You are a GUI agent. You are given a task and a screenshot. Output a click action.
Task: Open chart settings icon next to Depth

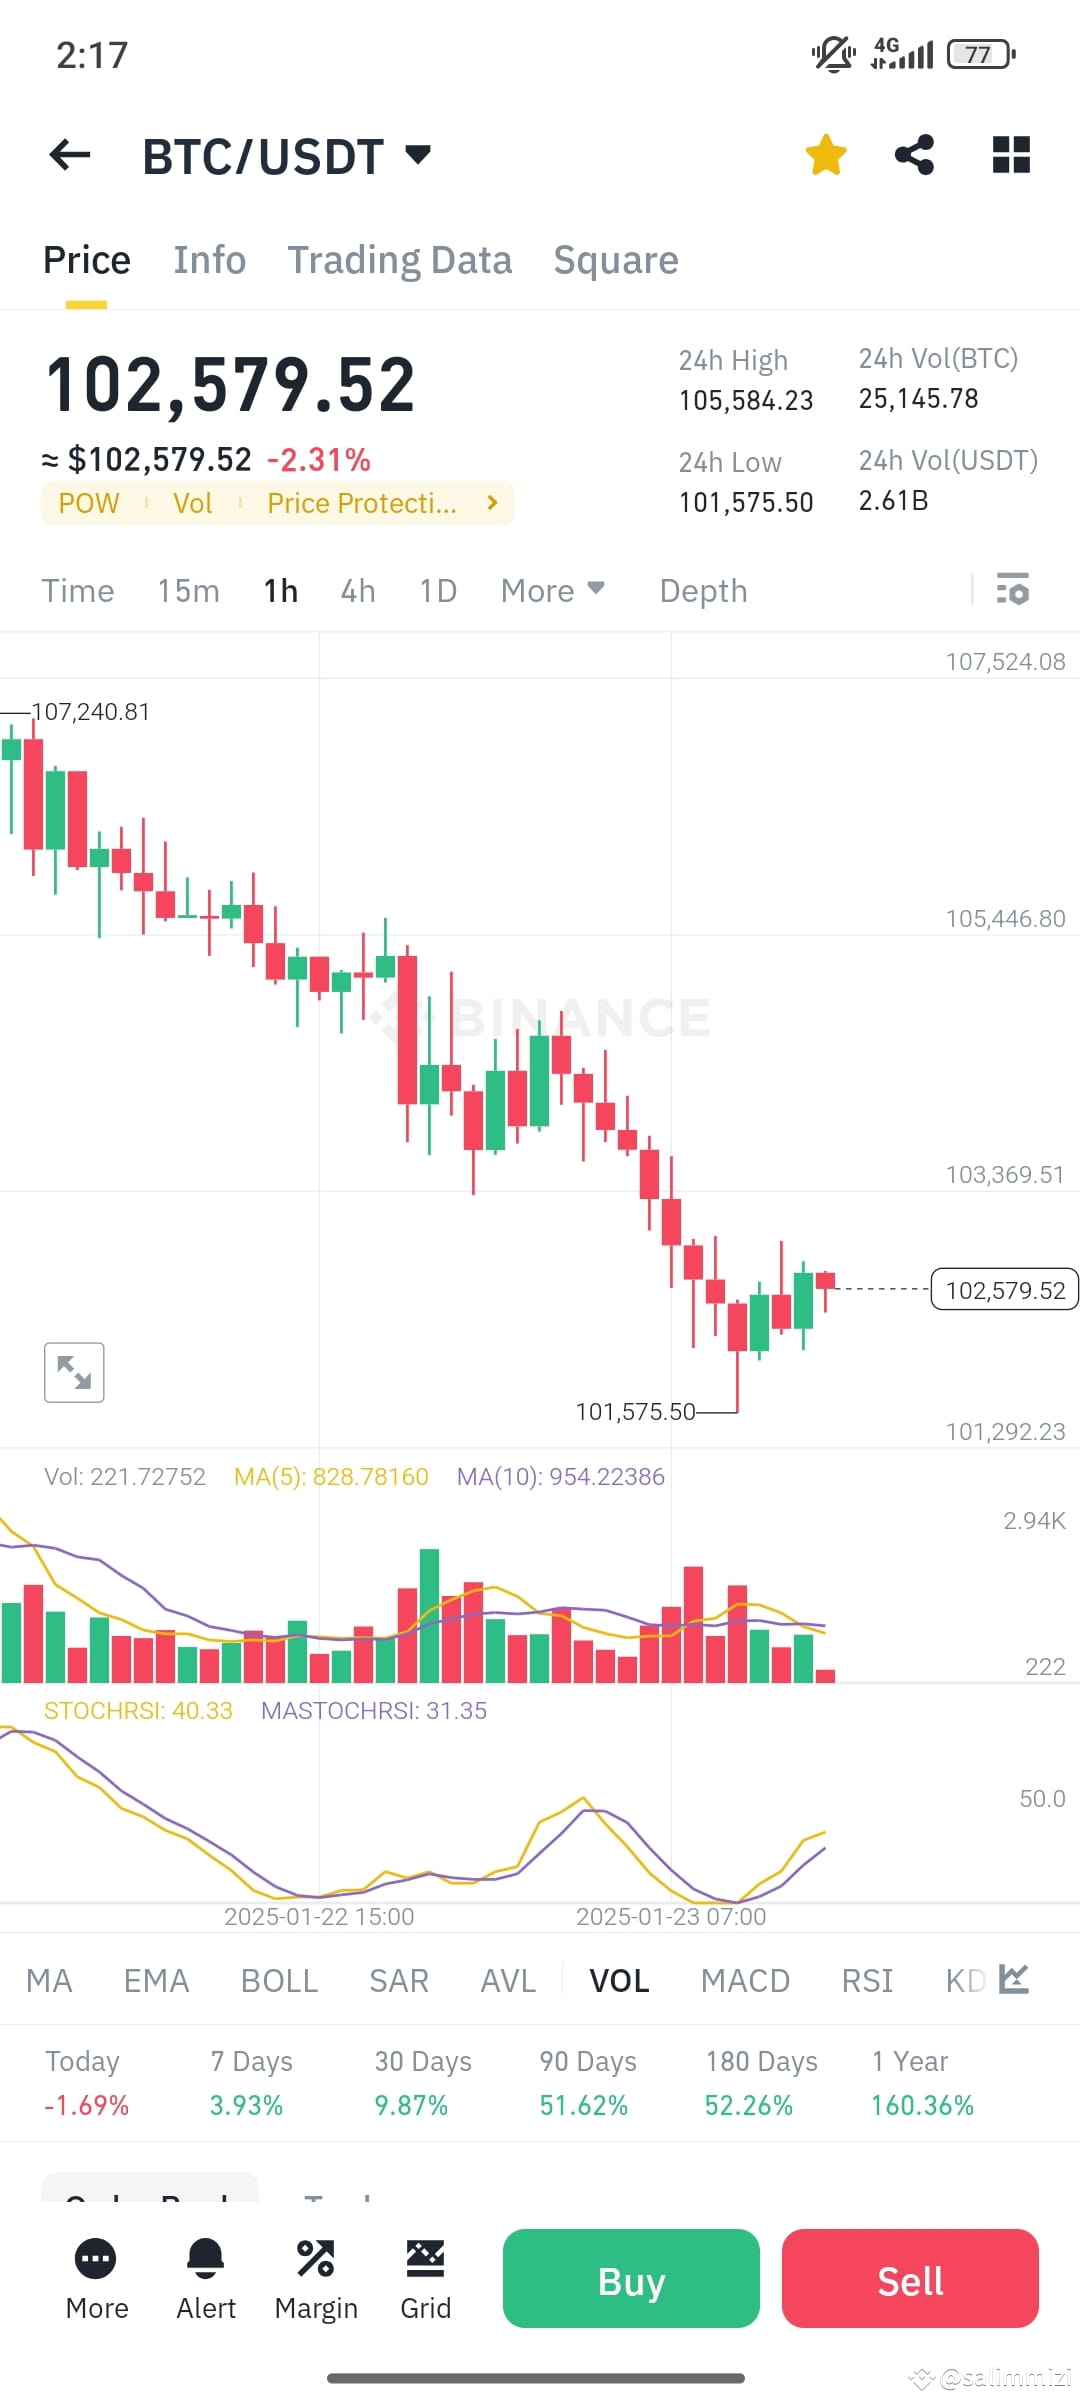[1014, 591]
